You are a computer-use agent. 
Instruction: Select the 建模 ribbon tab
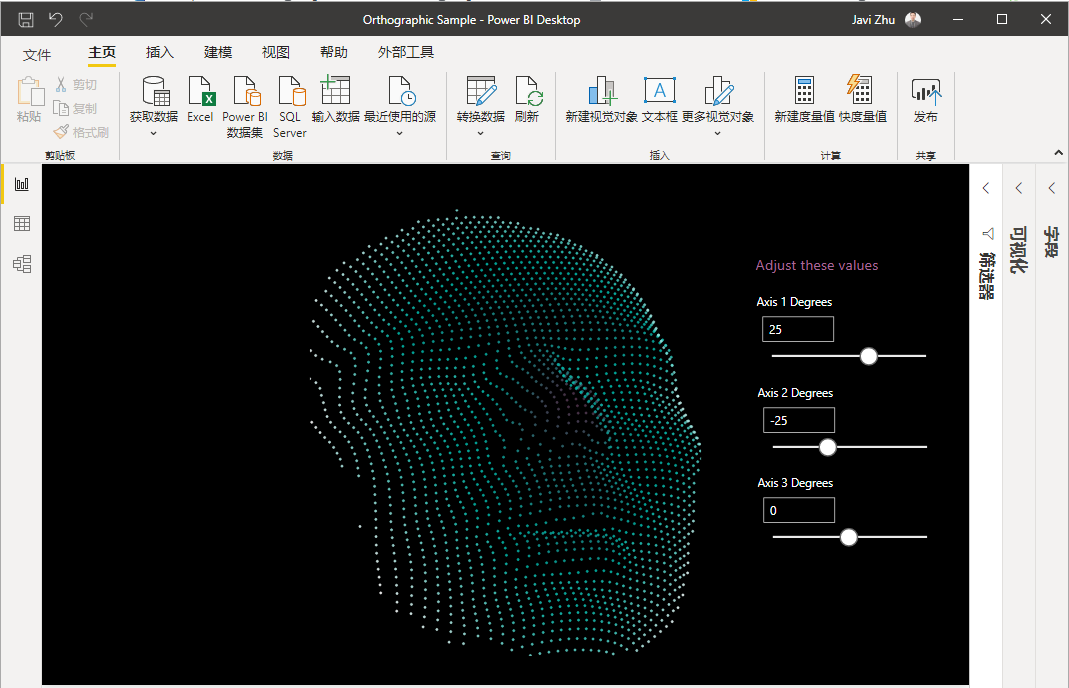coord(218,53)
